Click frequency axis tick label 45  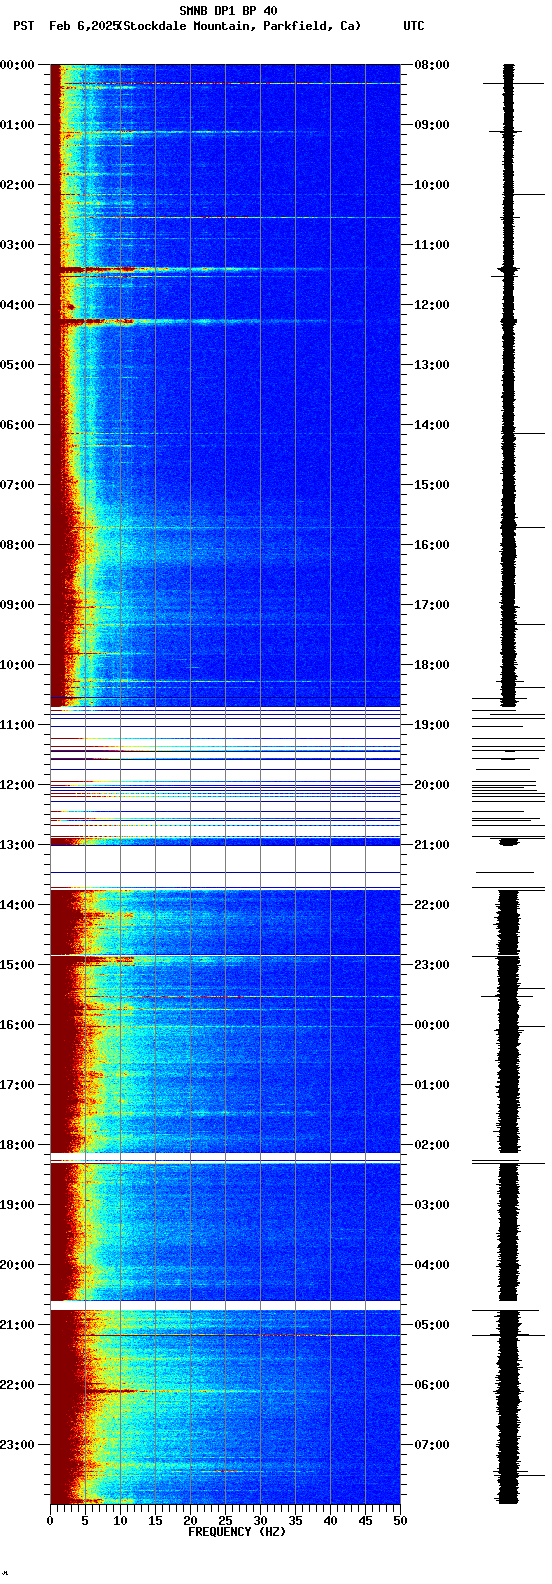(365, 1521)
